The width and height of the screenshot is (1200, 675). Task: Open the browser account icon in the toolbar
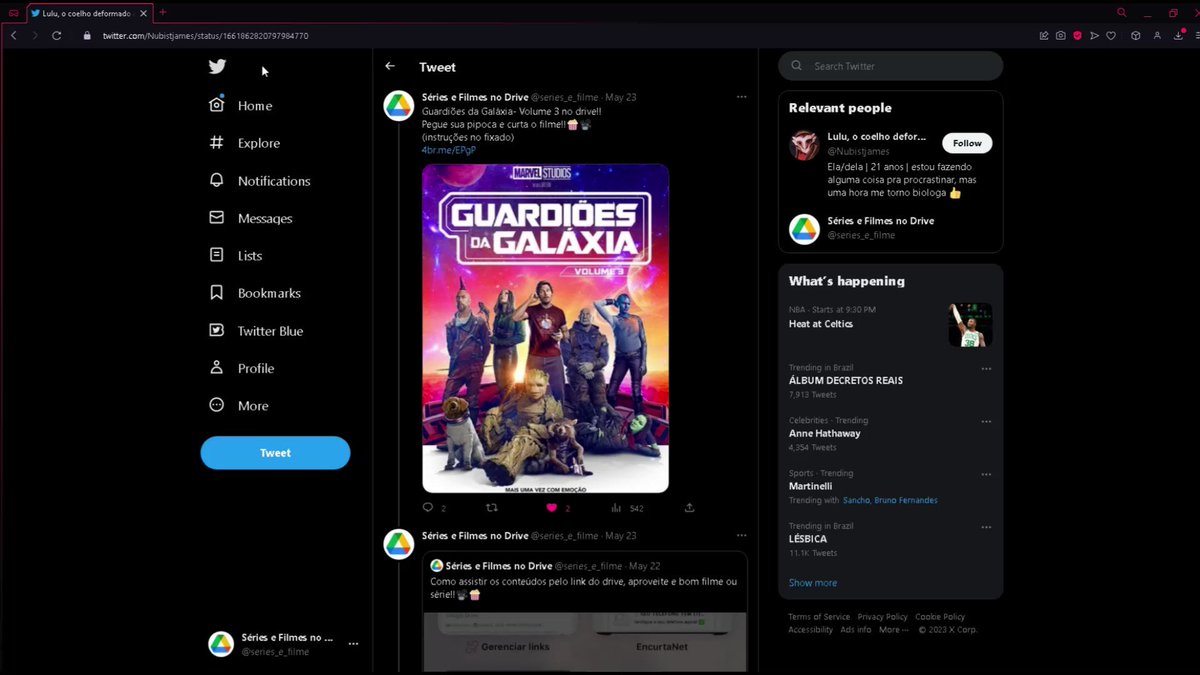pos(1157,35)
